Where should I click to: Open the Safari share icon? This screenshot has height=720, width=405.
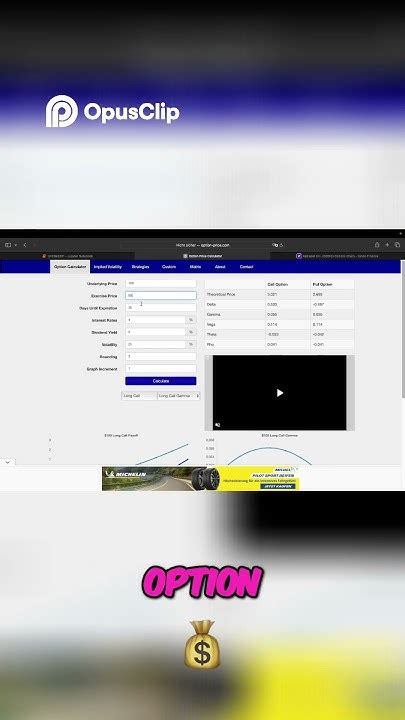click(377, 245)
